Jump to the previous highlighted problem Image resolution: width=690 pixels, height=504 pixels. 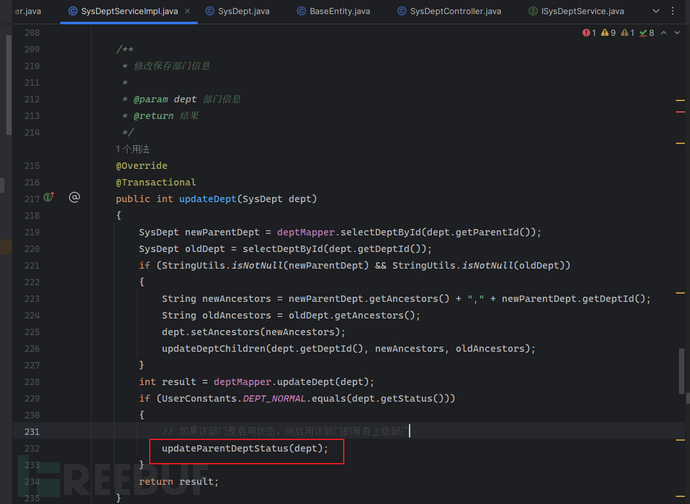coord(664,33)
